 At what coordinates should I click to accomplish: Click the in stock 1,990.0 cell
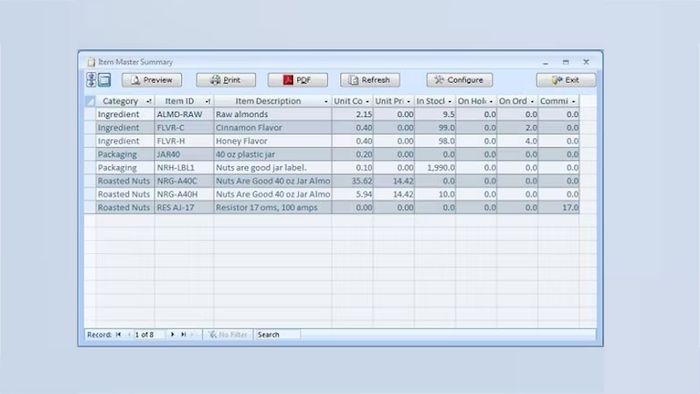click(x=435, y=168)
